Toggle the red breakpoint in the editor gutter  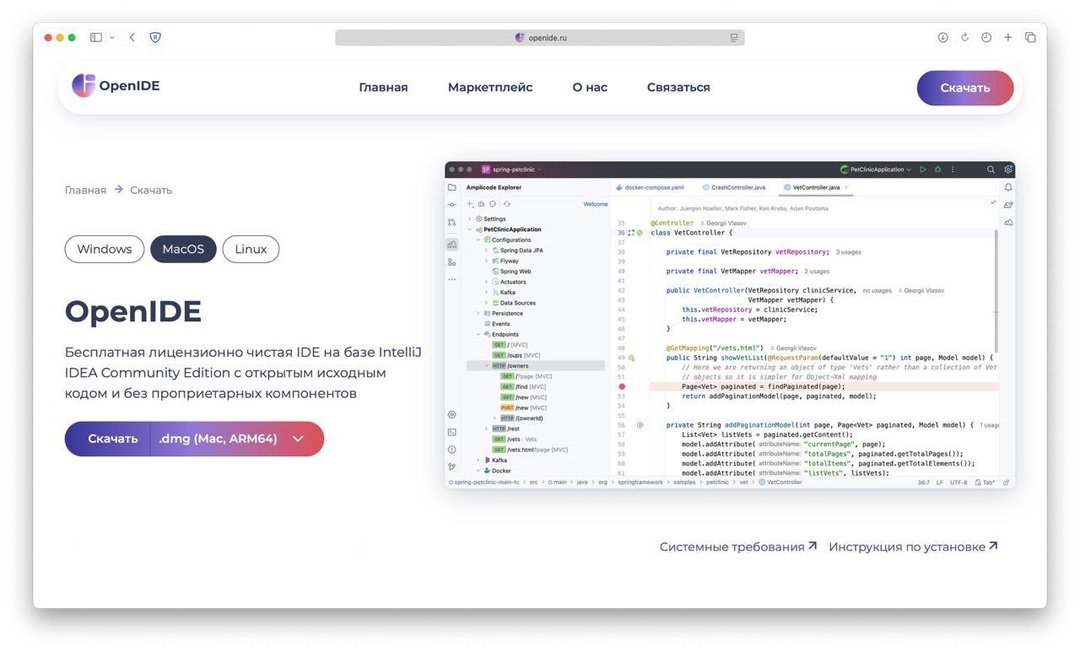(x=622, y=387)
